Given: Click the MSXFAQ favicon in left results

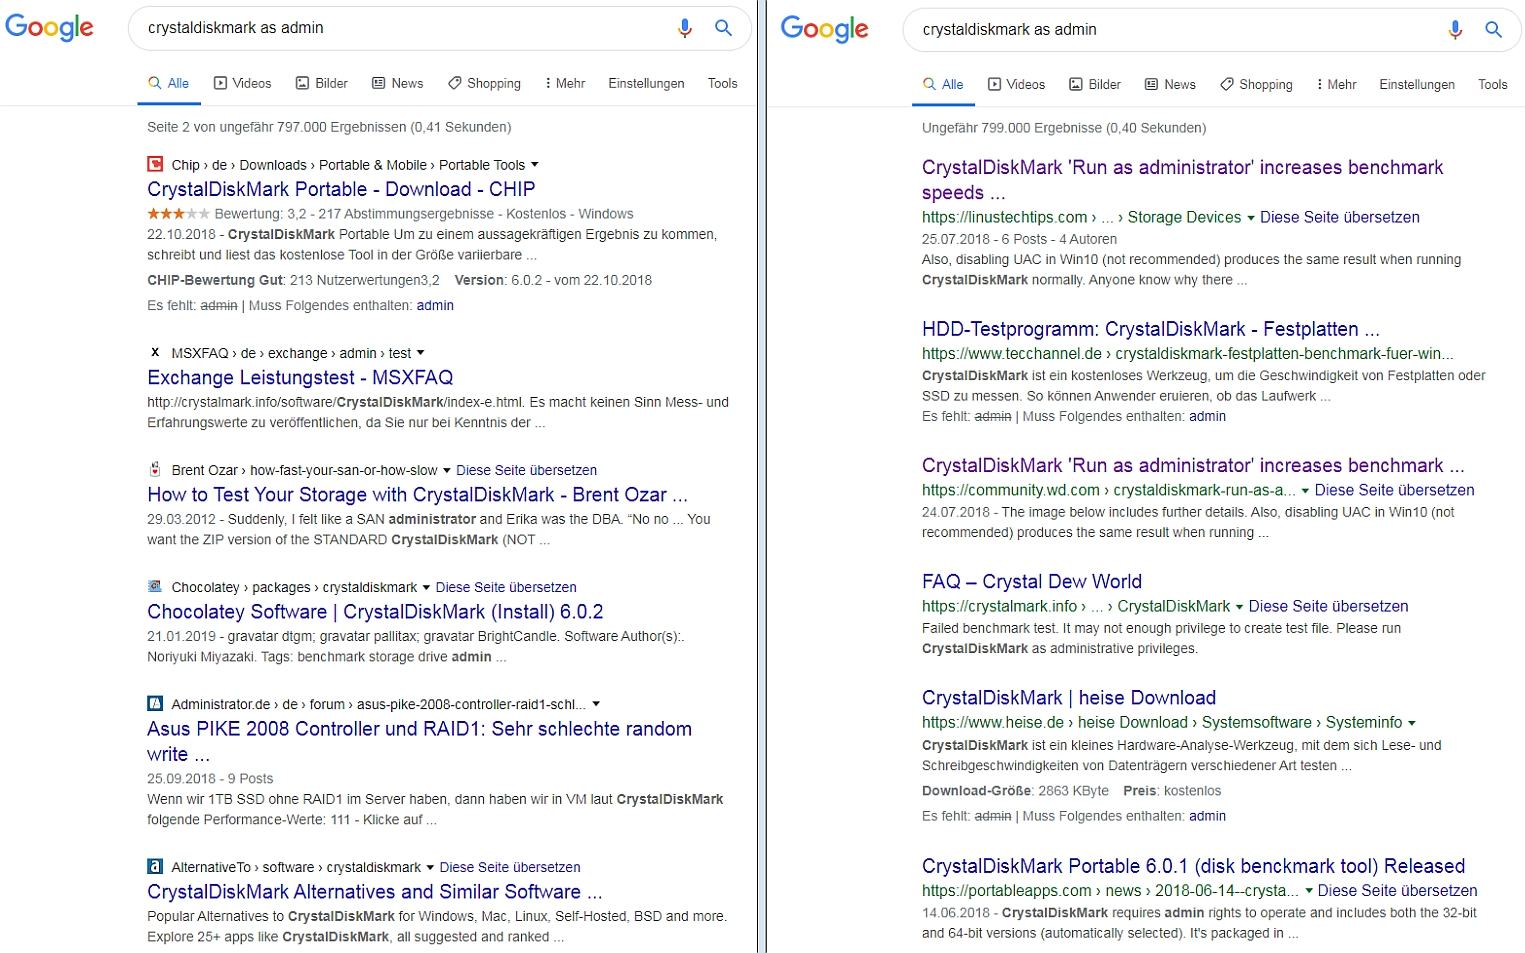Looking at the screenshot, I should pos(155,352).
